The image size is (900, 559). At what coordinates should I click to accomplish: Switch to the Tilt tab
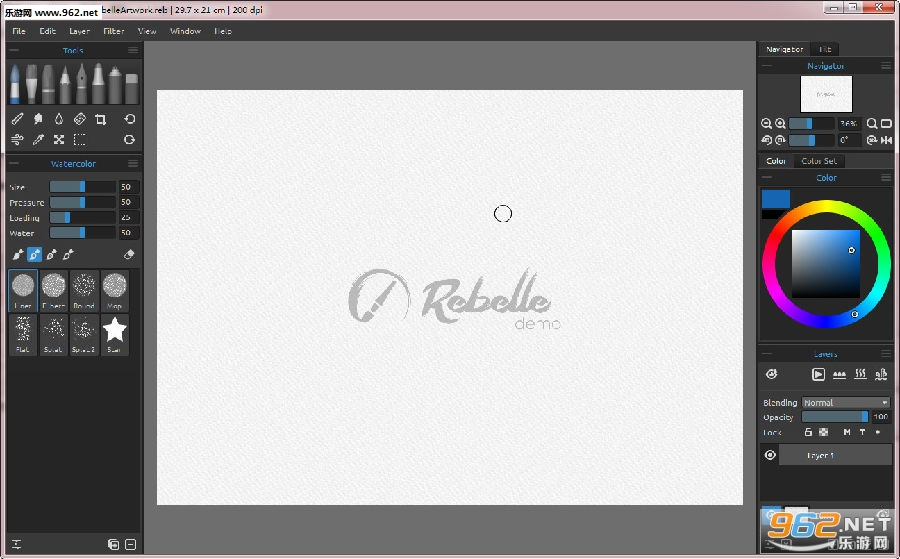click(825, 49)
